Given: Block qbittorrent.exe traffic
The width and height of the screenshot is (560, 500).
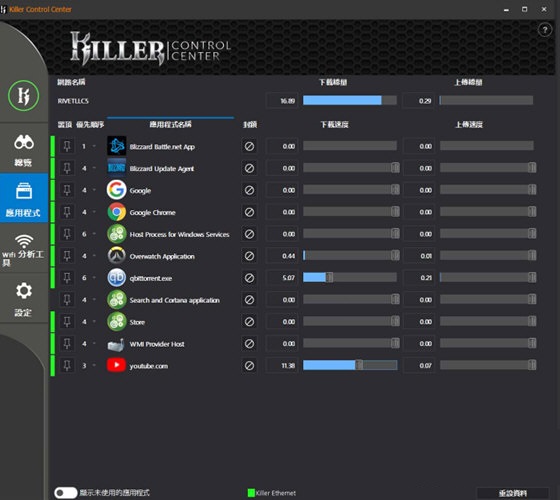Looking at the screenshot, I should (x=249, y=278).
